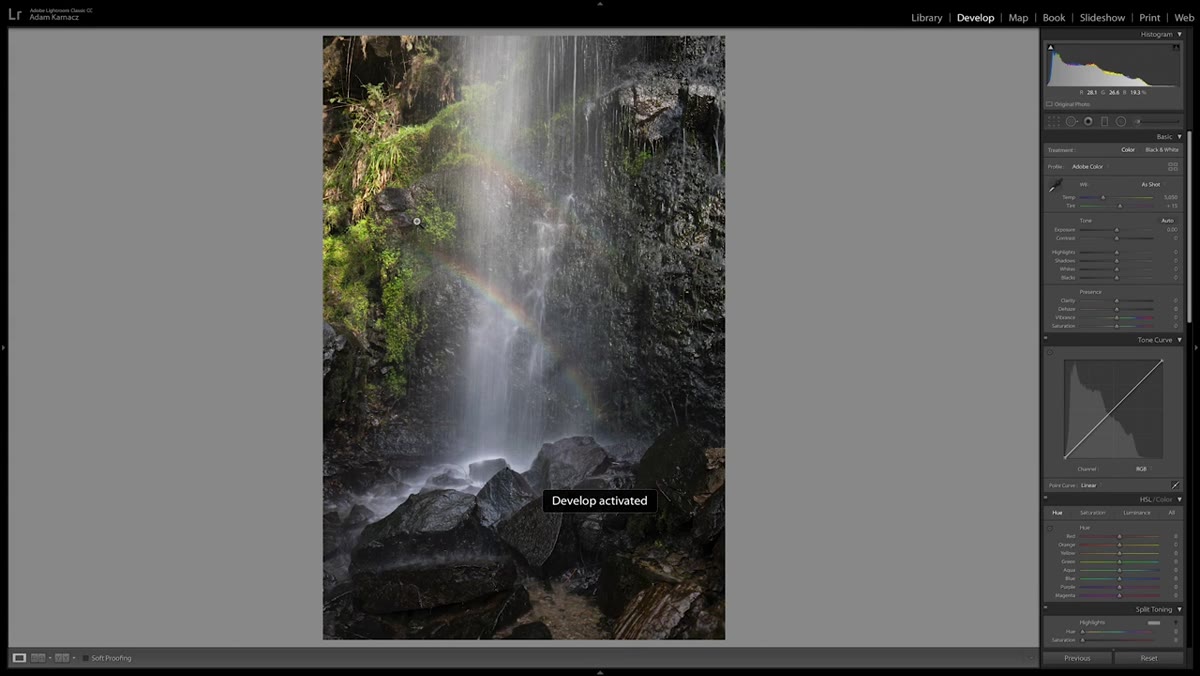Select the Red Eye Correction tool
The width and height of the screenshot is (1200, 676).
(1088, 121)
